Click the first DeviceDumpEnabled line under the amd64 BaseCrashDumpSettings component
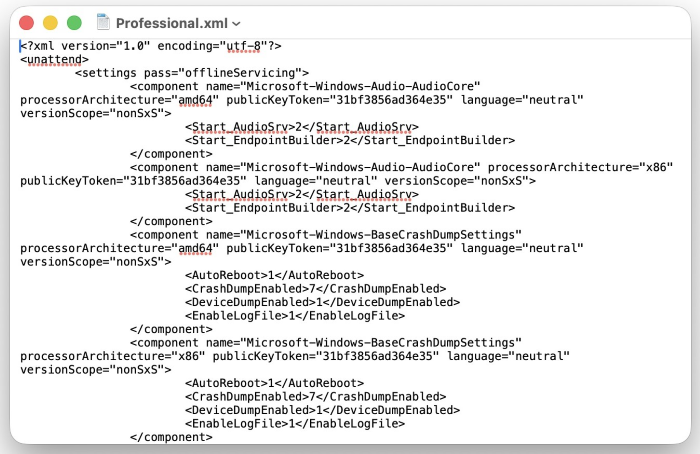 coord(322,302)
